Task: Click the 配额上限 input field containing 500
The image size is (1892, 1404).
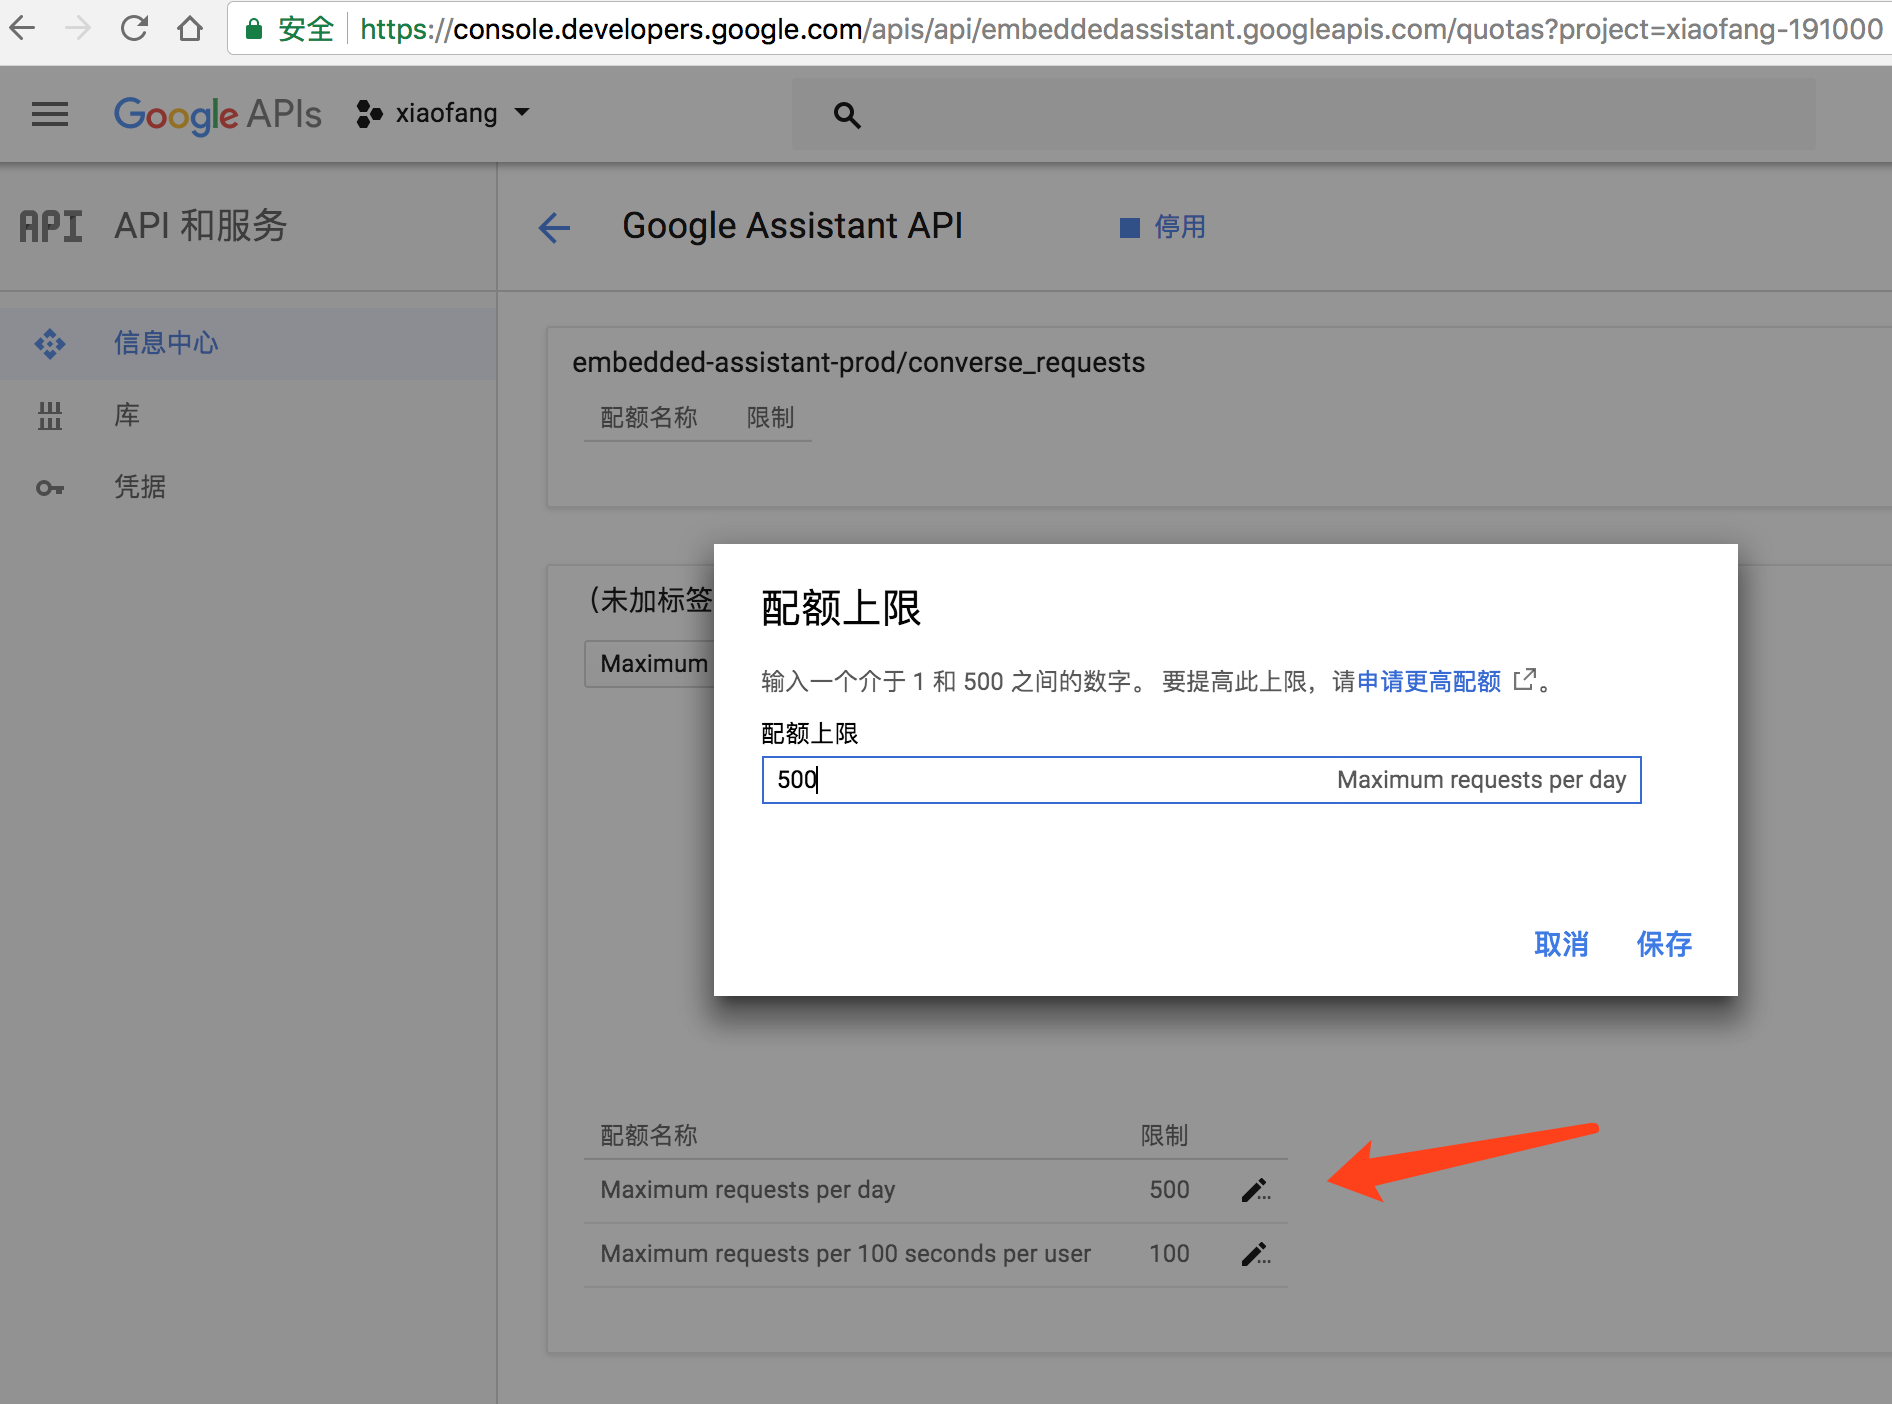Action: pos(1201,780)
